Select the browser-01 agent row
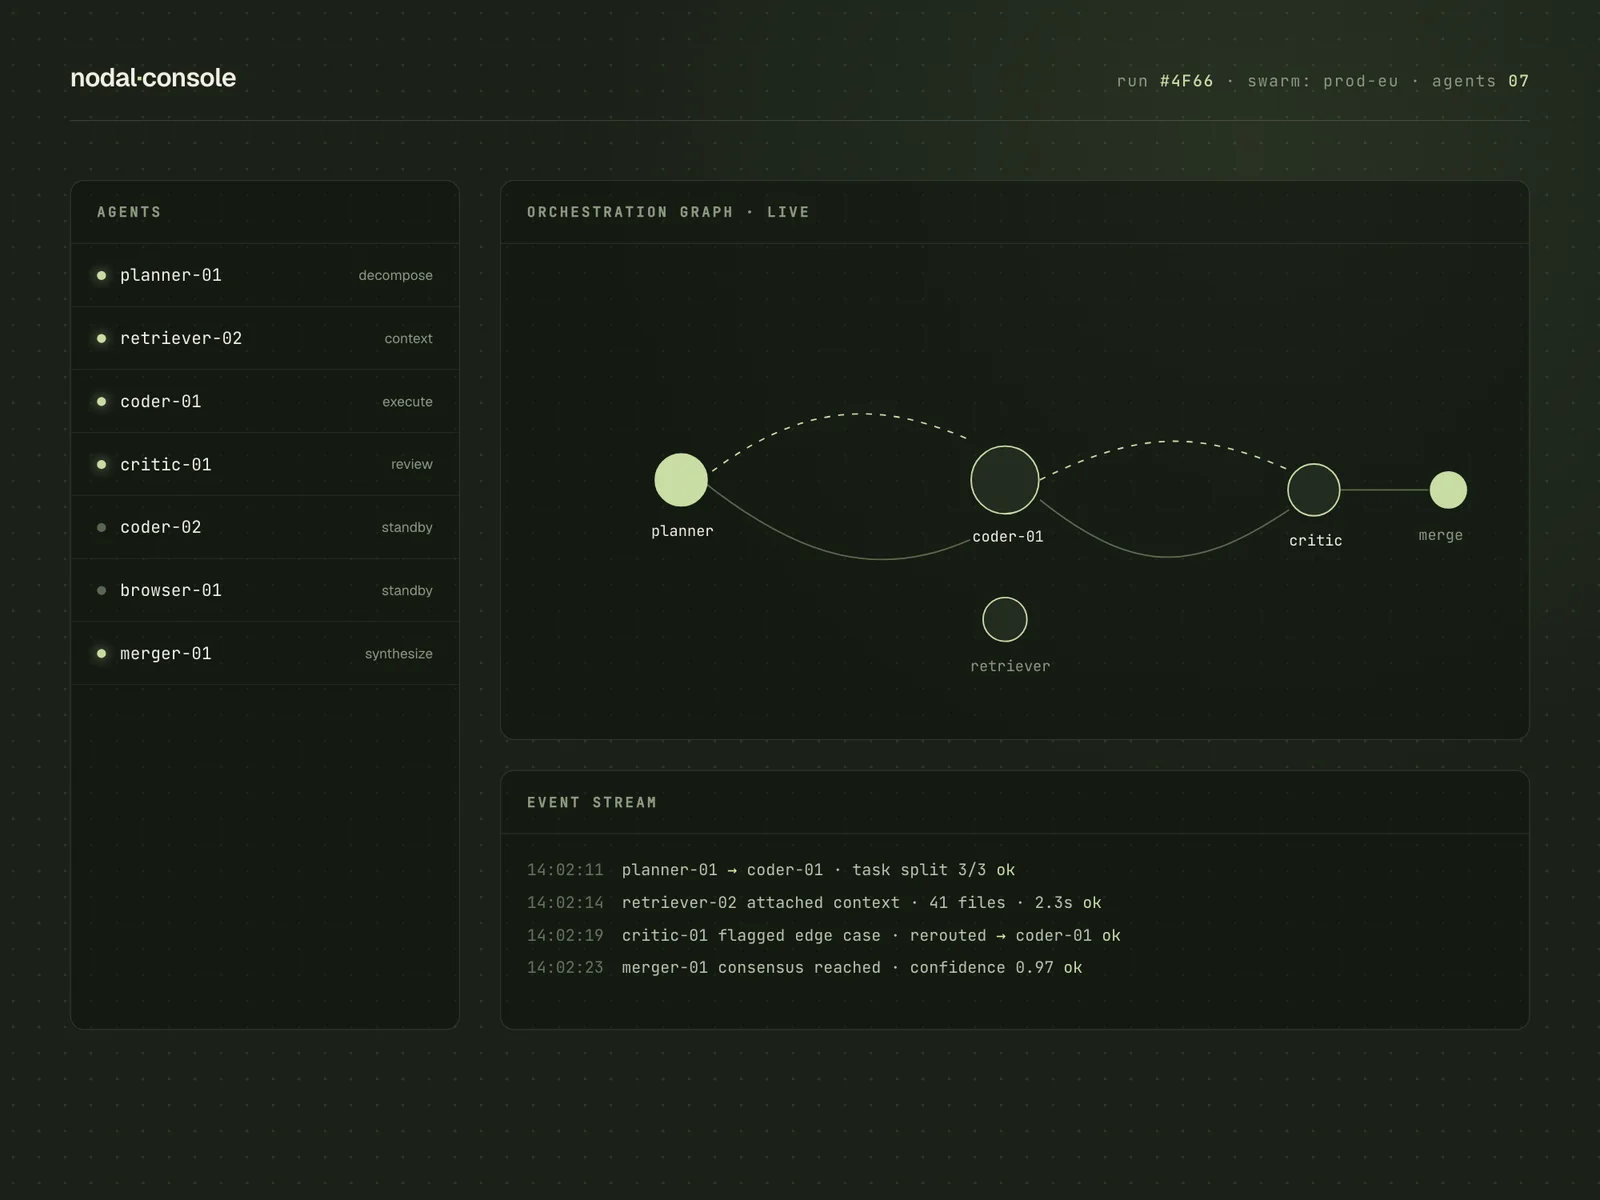Viewport: 1600px width, 1200px height. click(265, 590)
